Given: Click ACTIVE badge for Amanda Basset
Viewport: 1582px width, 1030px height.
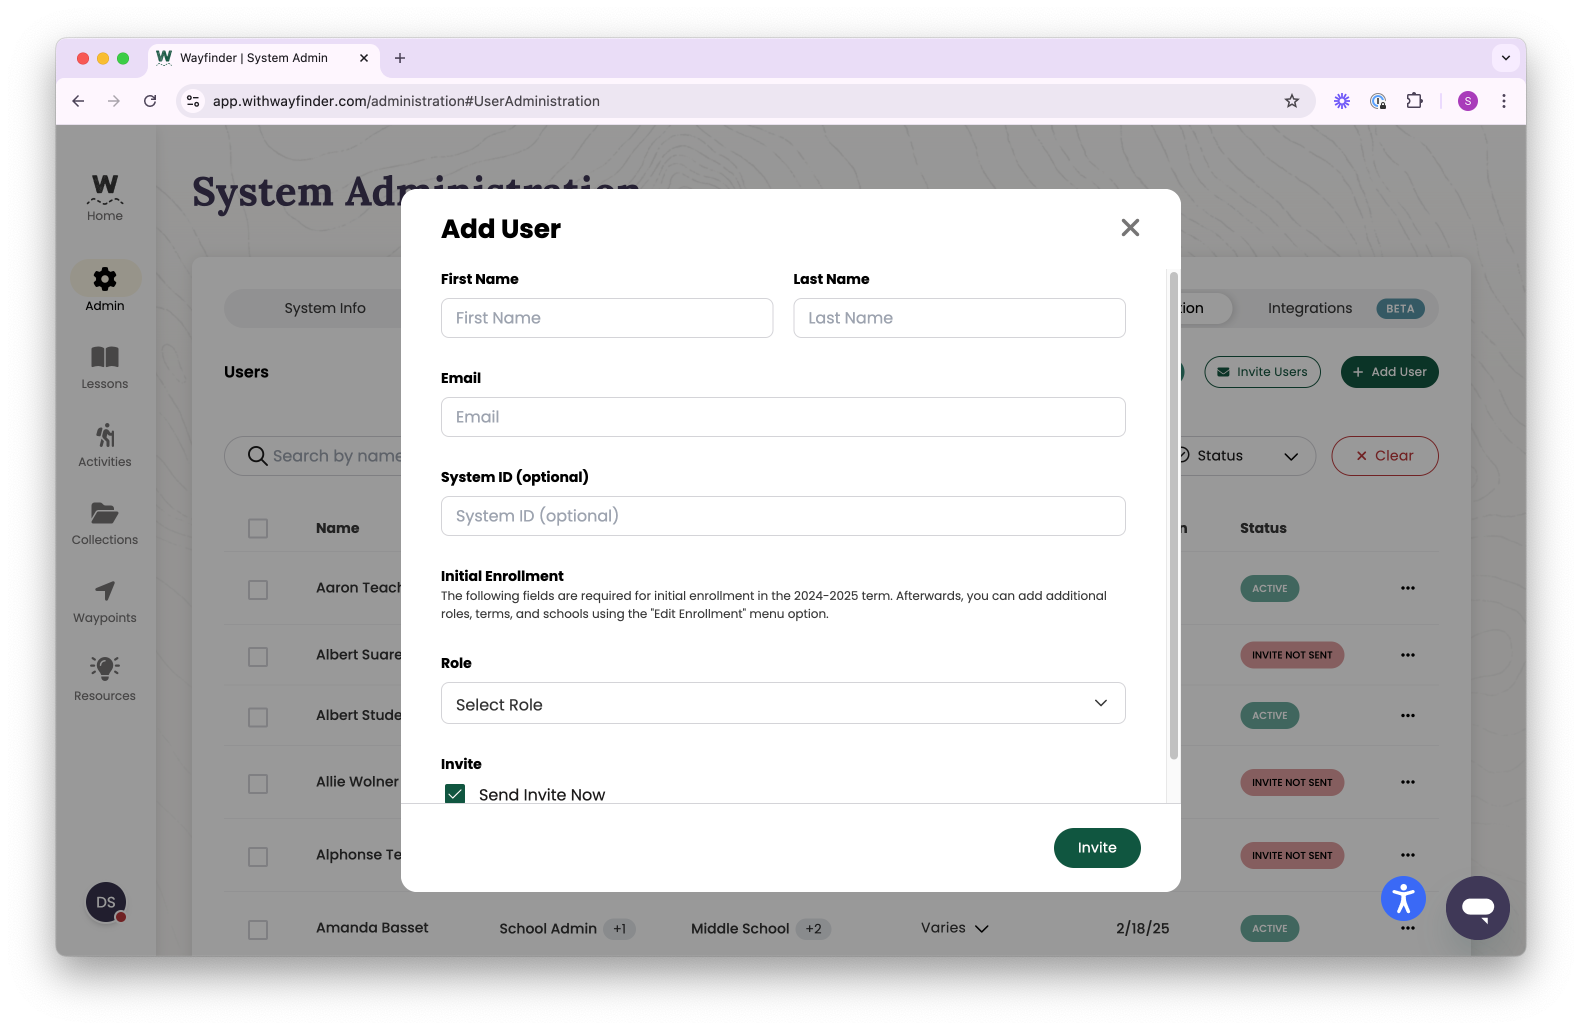Looking at the screenshot, I should click(x=1270, y=928).
